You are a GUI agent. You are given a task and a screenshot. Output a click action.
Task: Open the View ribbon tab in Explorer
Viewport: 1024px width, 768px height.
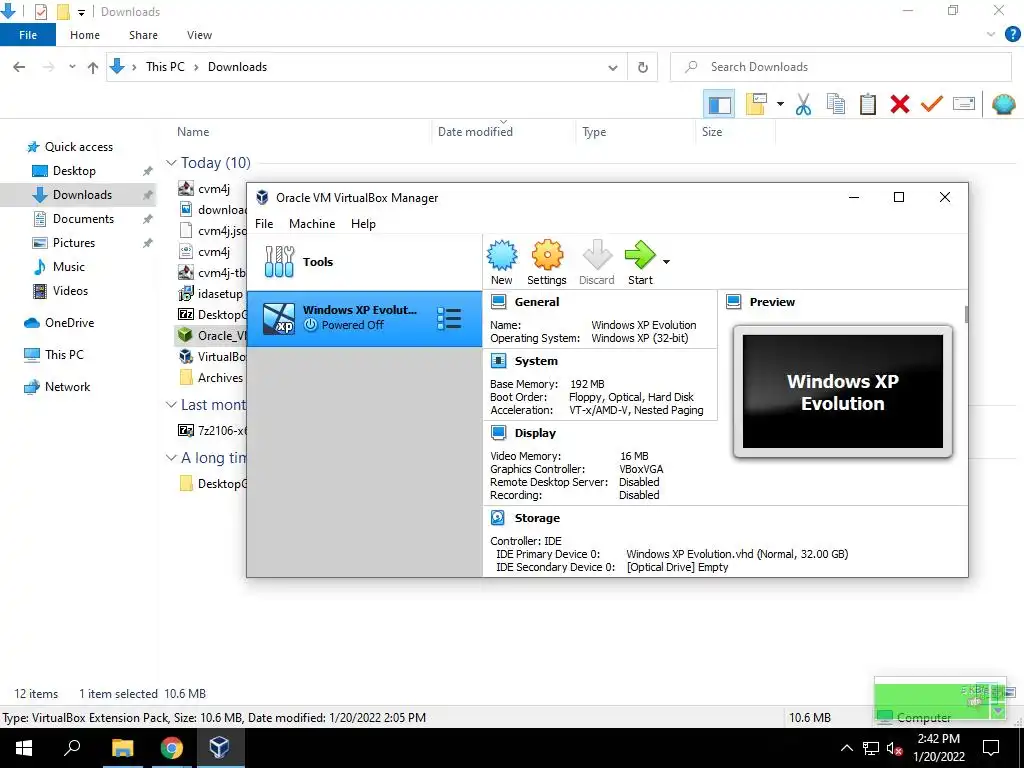(x=199, y=35)
